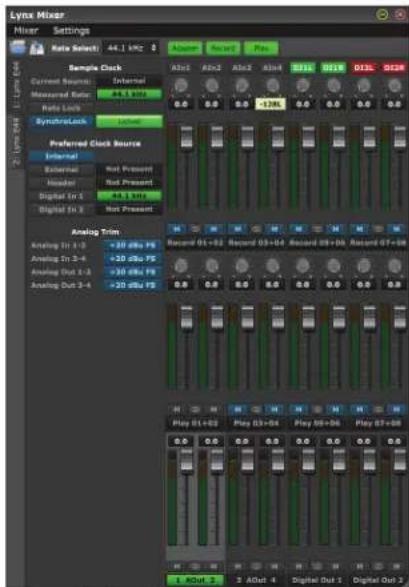This screenshot has width=409, height=587.
Task: Click the stereo link icon above 3 AOut 4
Action: tap(256, 566)
